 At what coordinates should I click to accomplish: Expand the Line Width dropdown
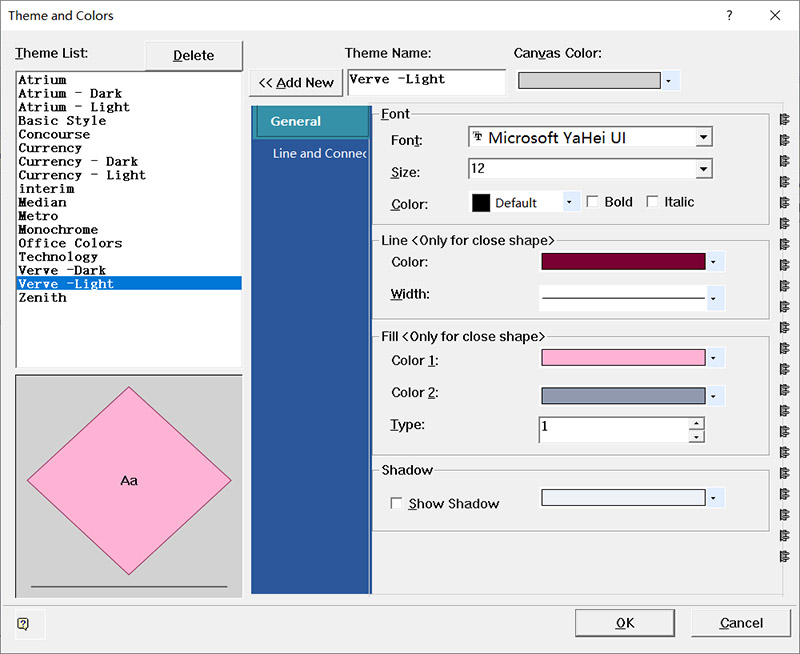[x=713, y=298]
